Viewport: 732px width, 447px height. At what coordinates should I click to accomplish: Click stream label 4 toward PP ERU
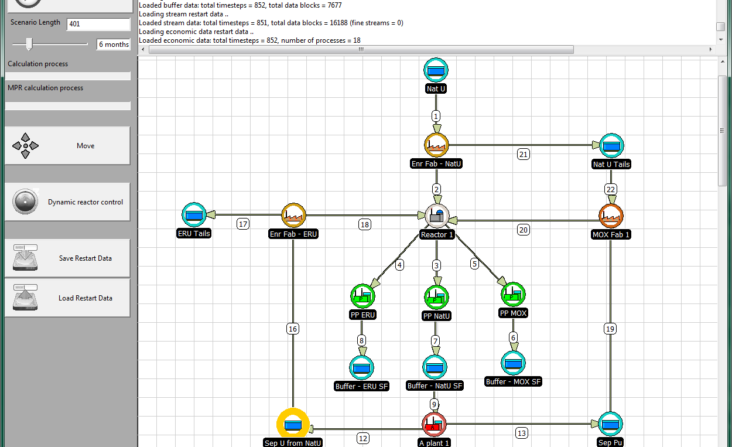[399, 265]
